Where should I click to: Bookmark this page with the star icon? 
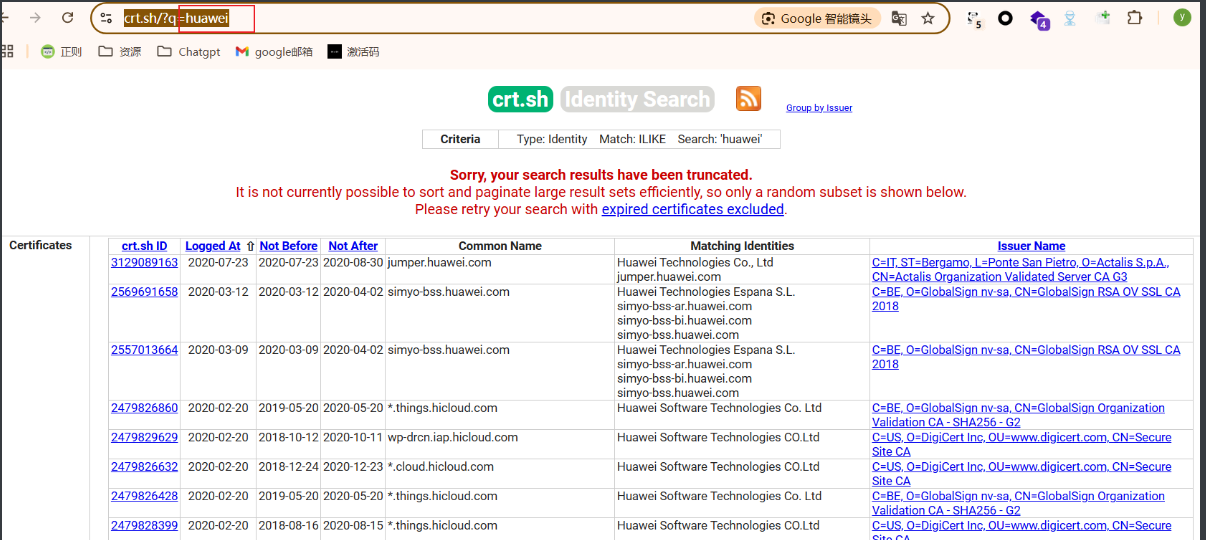coord(928,18)
